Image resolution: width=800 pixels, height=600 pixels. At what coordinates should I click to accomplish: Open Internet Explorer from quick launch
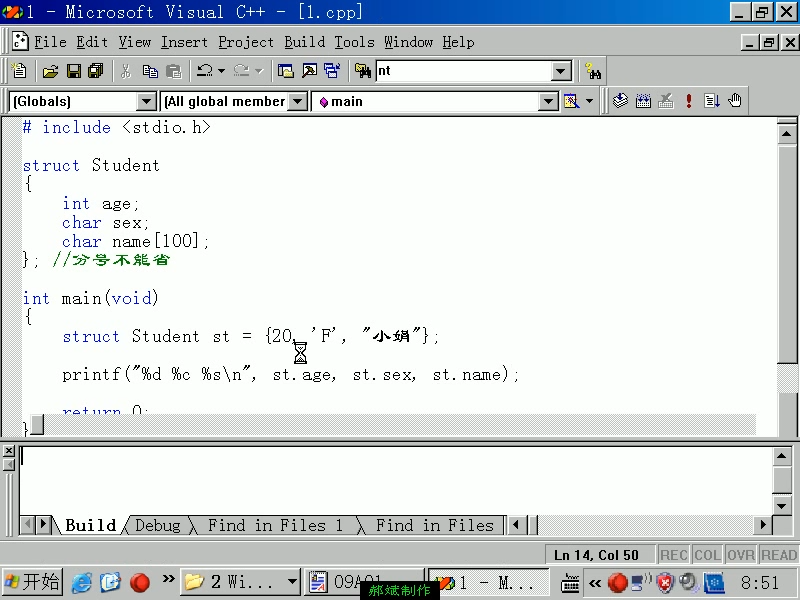pos(81,582)
